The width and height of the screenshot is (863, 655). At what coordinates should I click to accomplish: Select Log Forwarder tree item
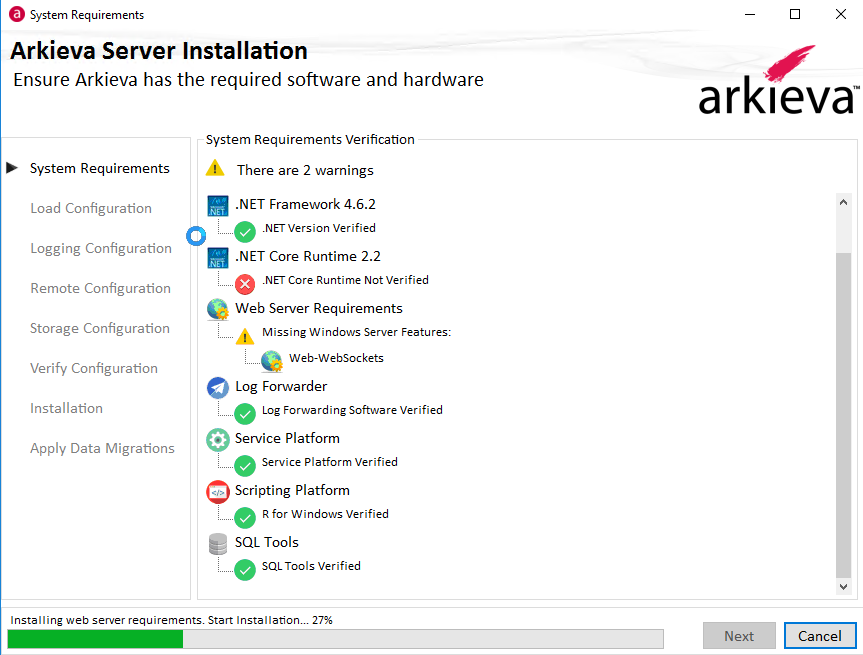281,386
